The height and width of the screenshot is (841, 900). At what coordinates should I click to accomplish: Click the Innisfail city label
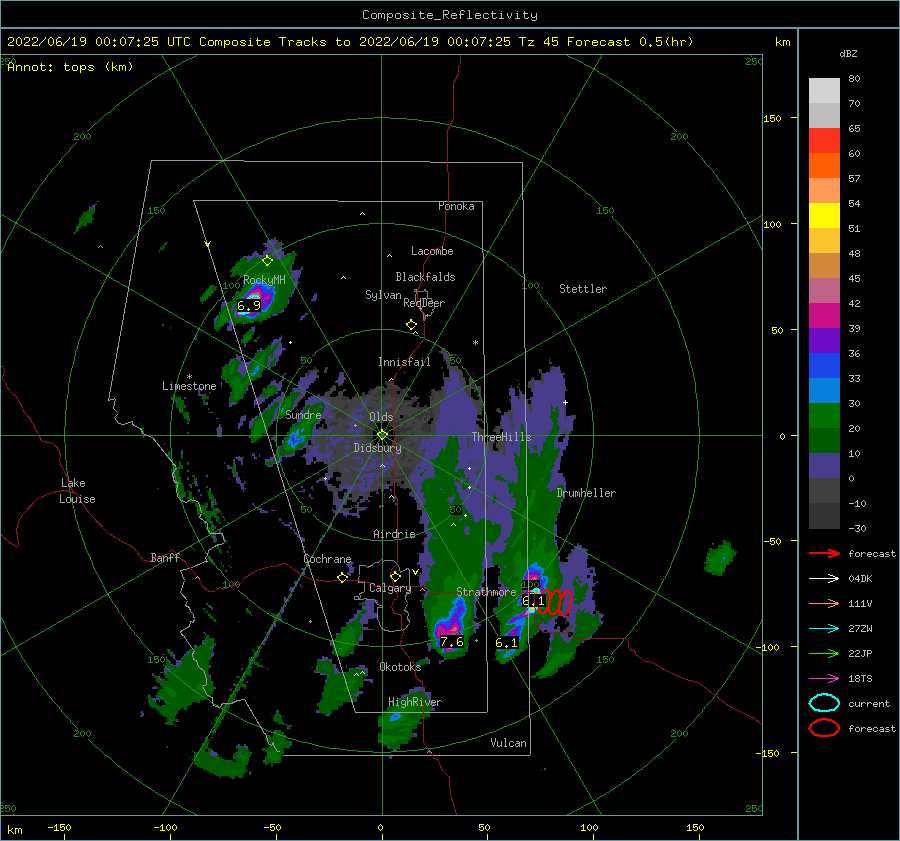tap(404, 362)
